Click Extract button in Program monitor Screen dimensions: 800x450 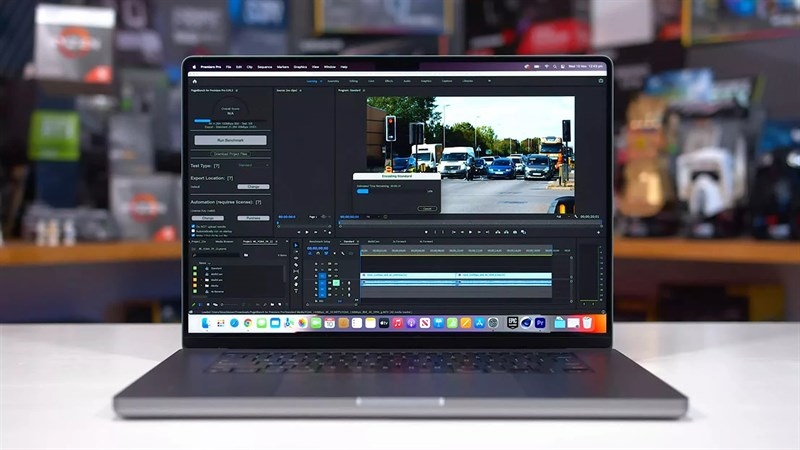pos(506,232)
